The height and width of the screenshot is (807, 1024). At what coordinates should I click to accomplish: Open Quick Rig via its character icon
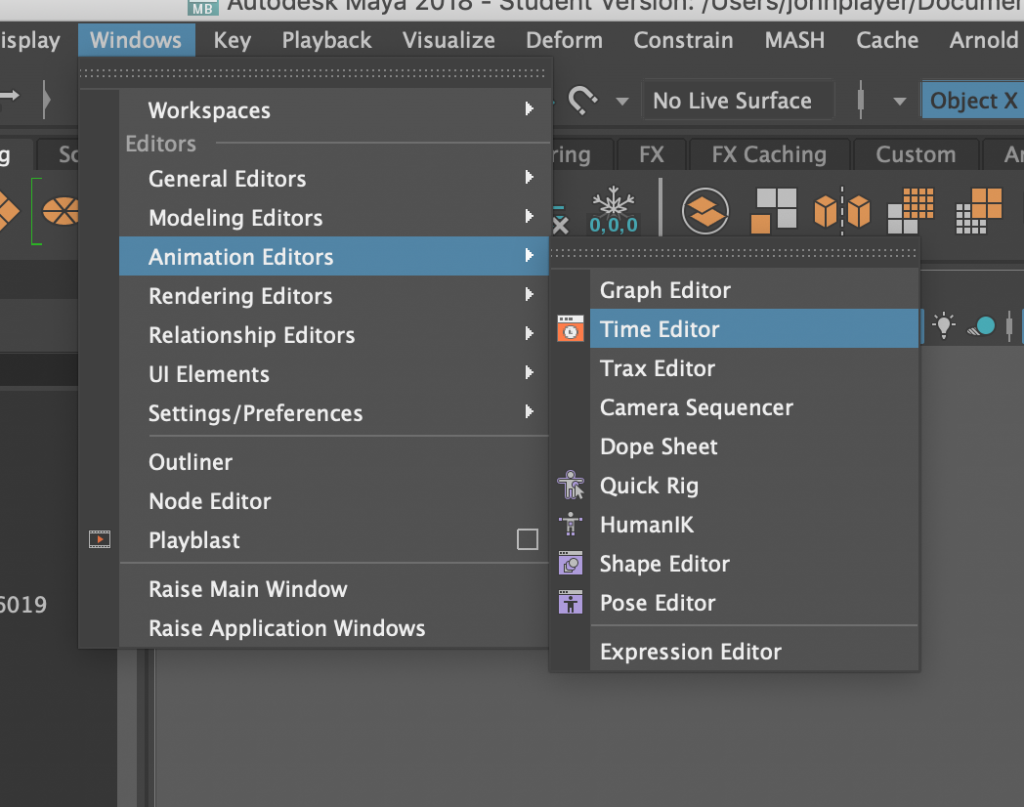tap(570, 484)
